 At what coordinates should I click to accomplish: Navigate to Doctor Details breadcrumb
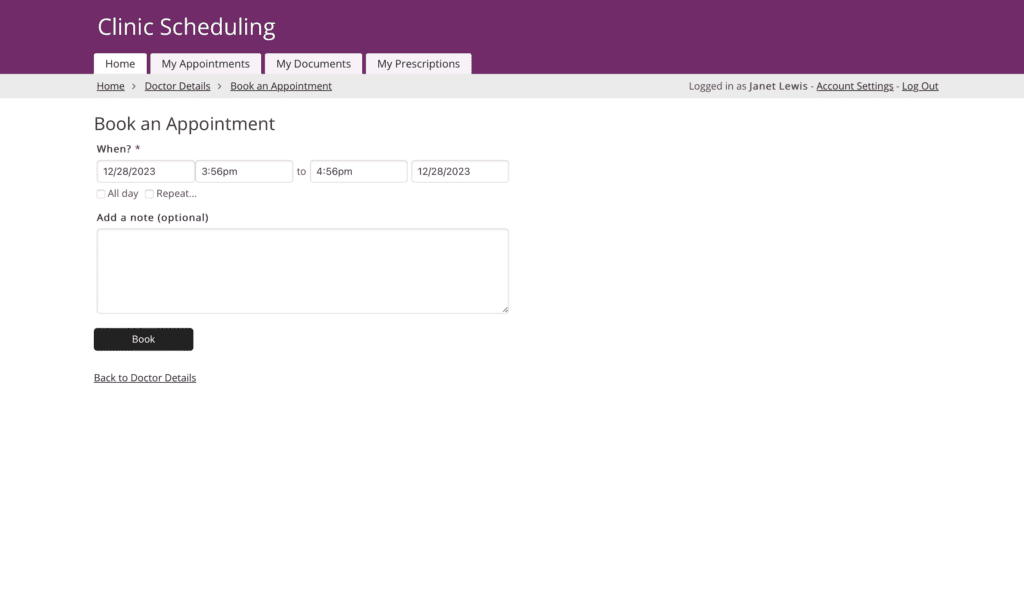[x=177, y=86]
